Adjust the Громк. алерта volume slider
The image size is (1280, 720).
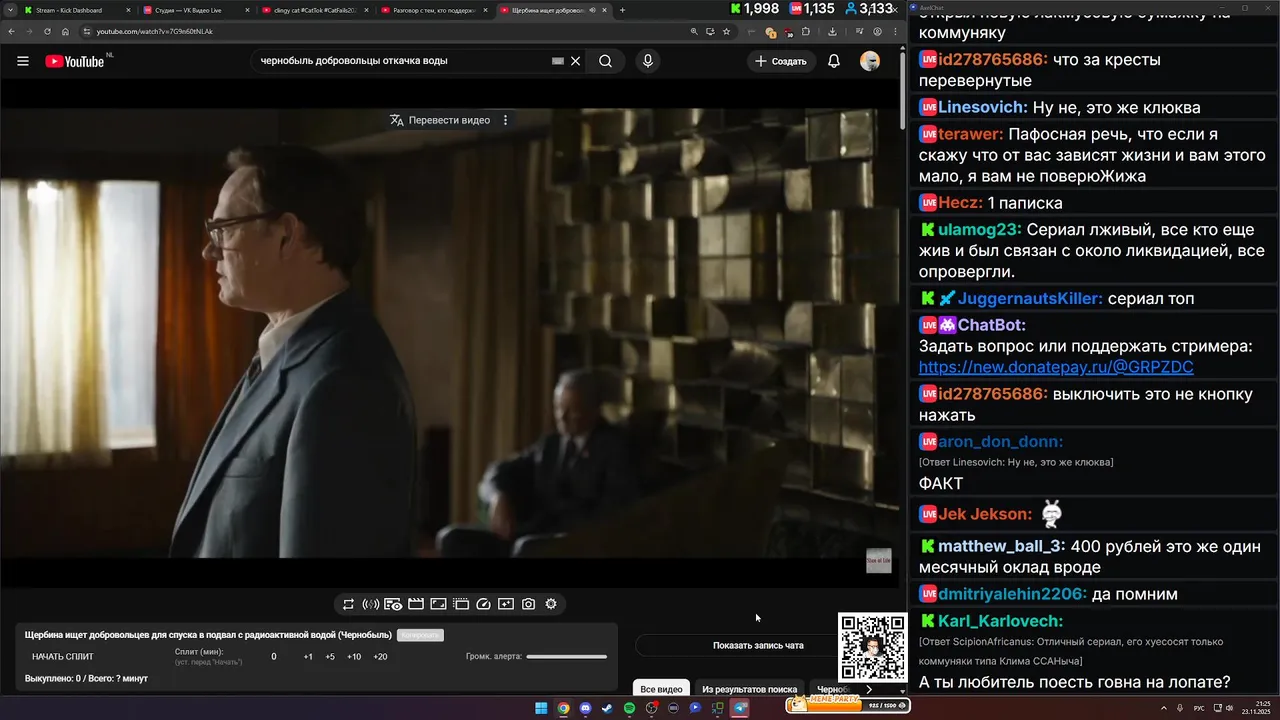click(567, 657)
